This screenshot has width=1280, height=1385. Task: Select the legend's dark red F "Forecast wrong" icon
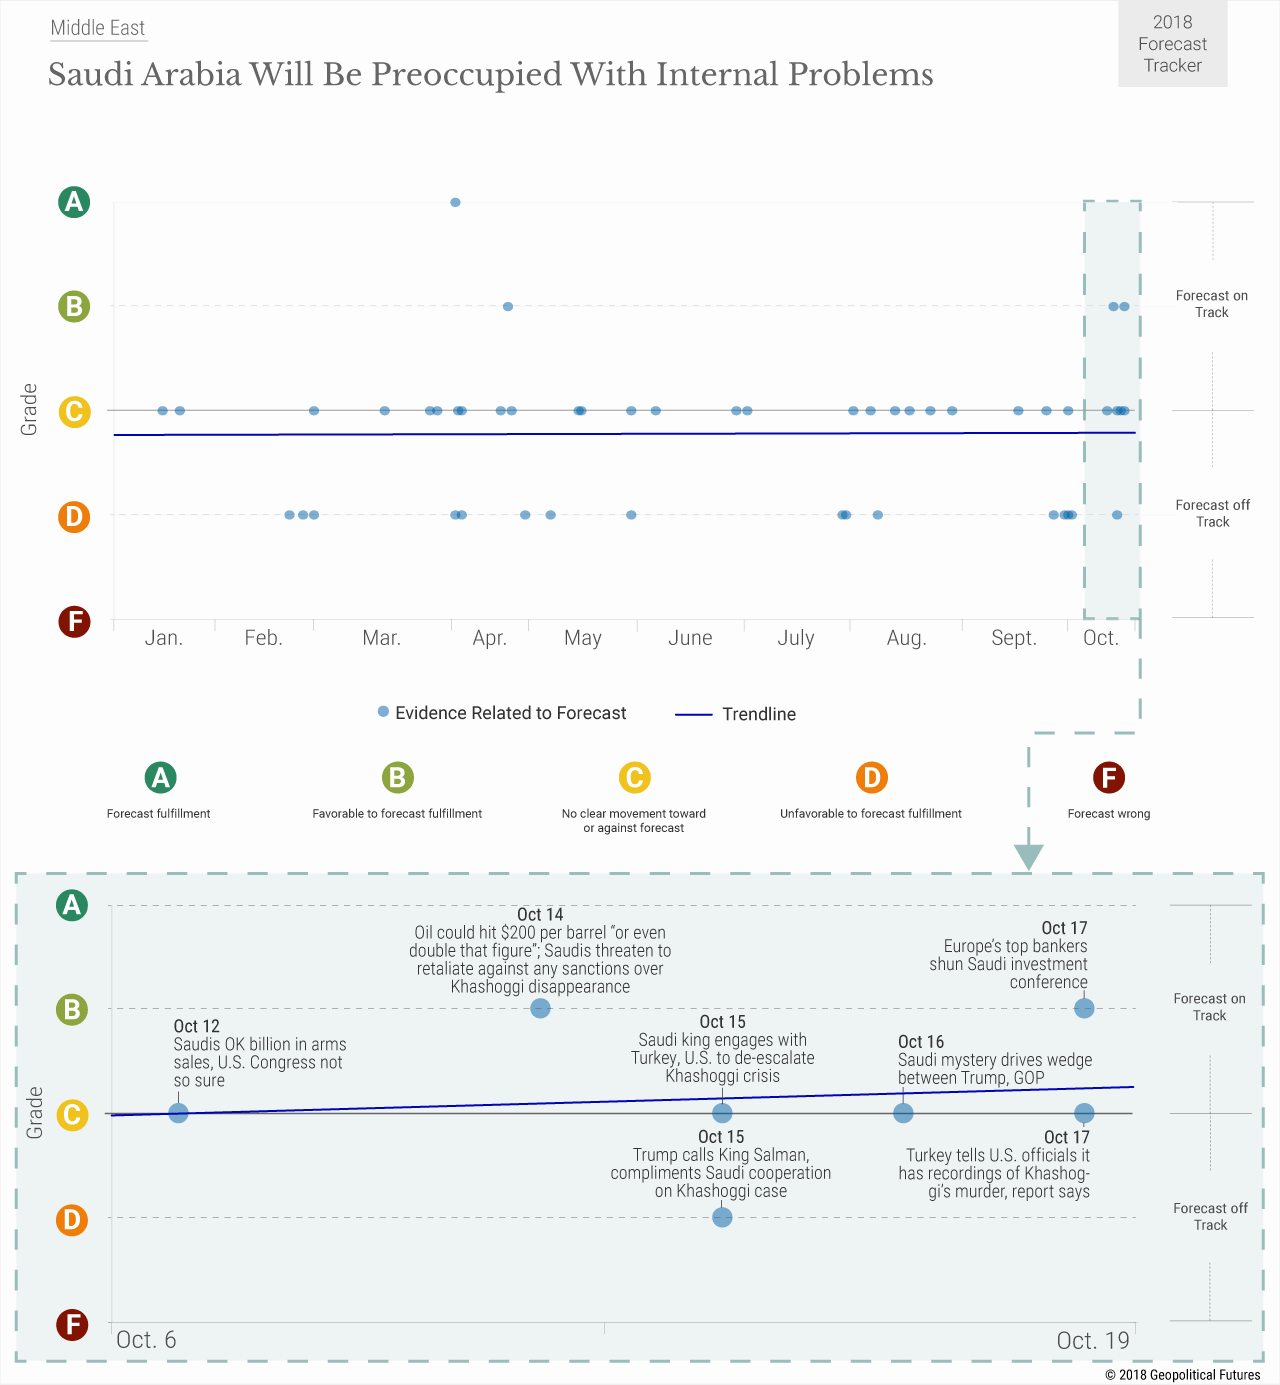pyautogui.click(x=1108, y=777)
